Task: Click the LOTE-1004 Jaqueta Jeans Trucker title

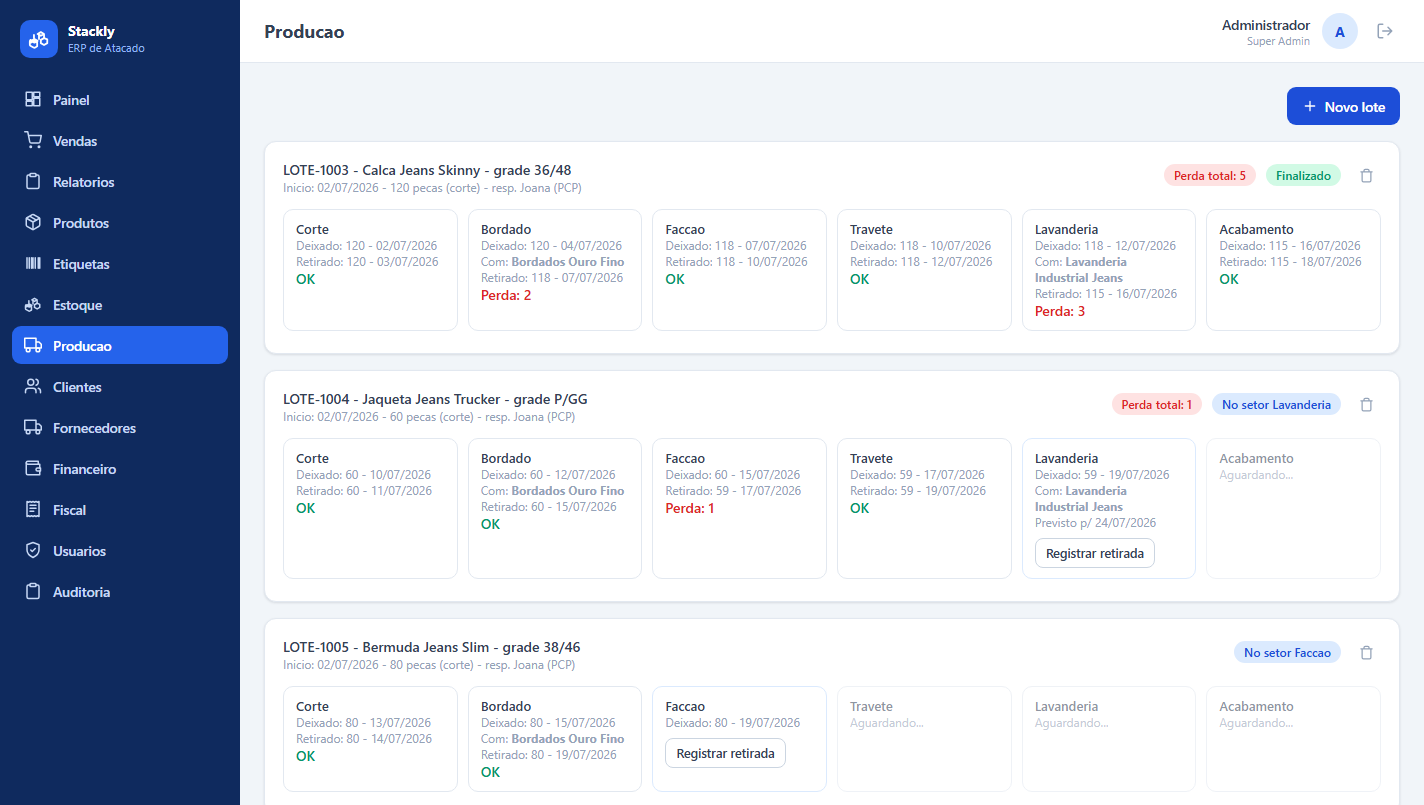Action: [435, 399]
